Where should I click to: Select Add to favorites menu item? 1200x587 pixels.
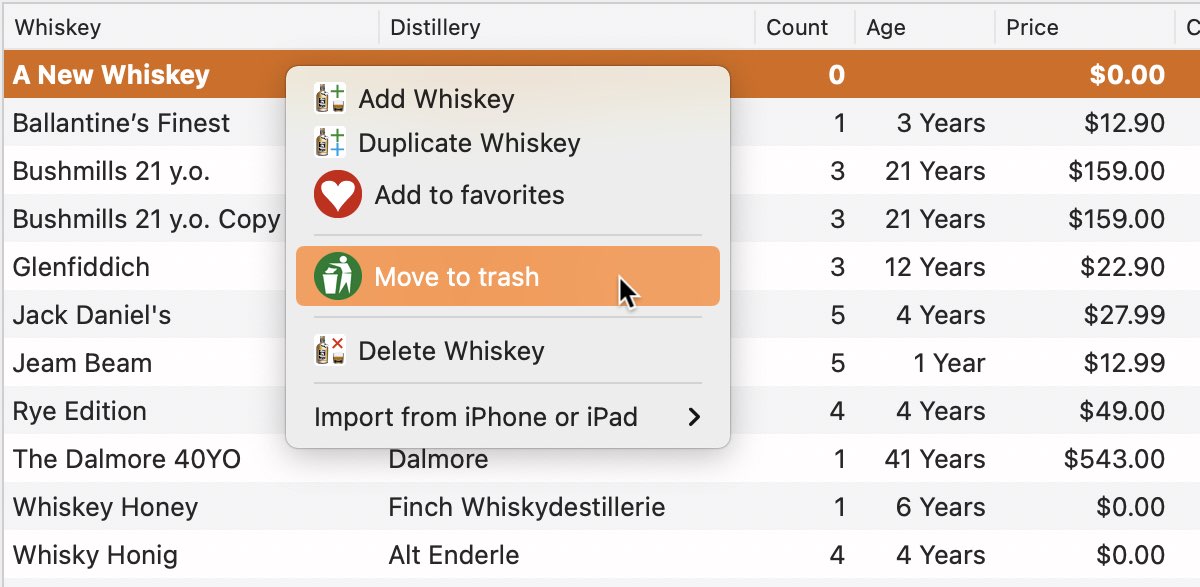pos(508,195)
